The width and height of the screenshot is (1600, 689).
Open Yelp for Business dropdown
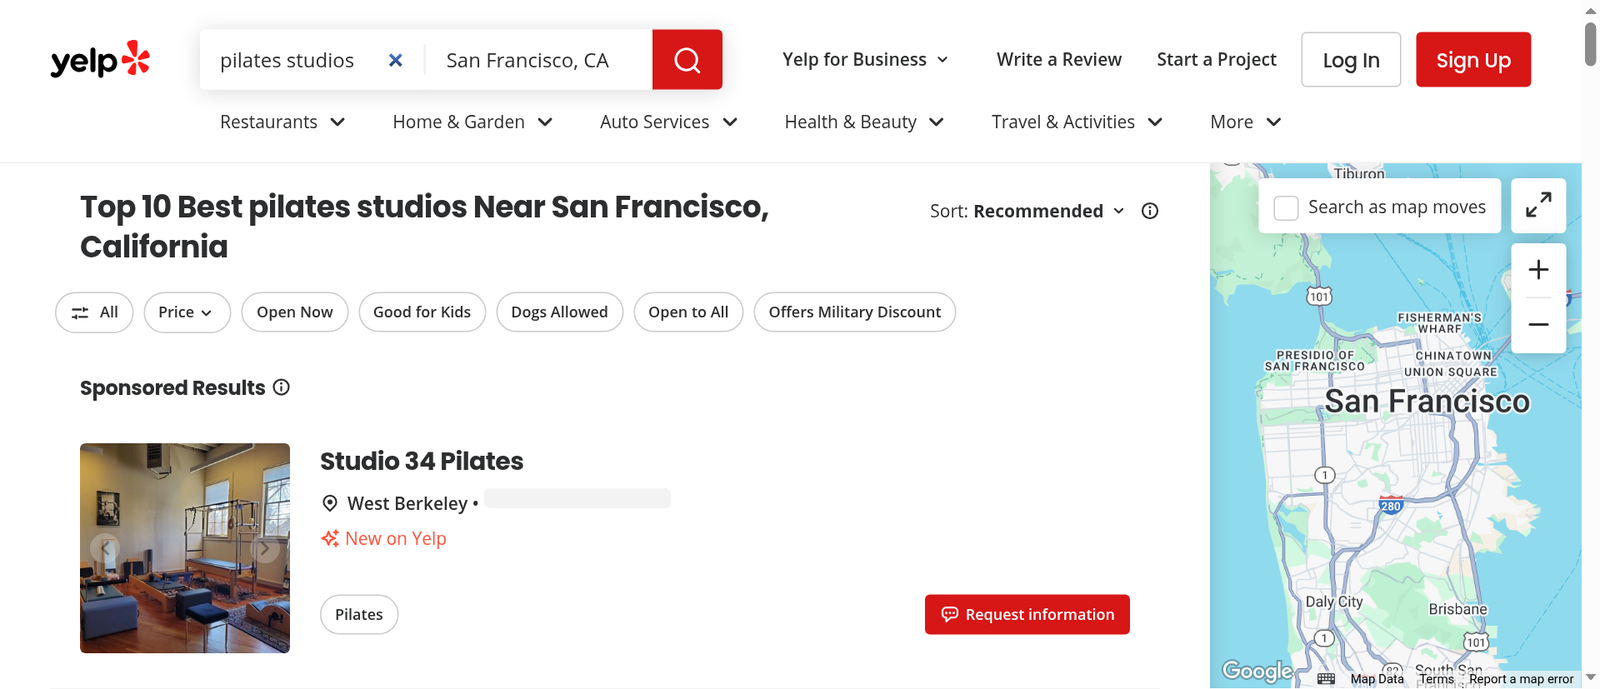coord(865,60)
